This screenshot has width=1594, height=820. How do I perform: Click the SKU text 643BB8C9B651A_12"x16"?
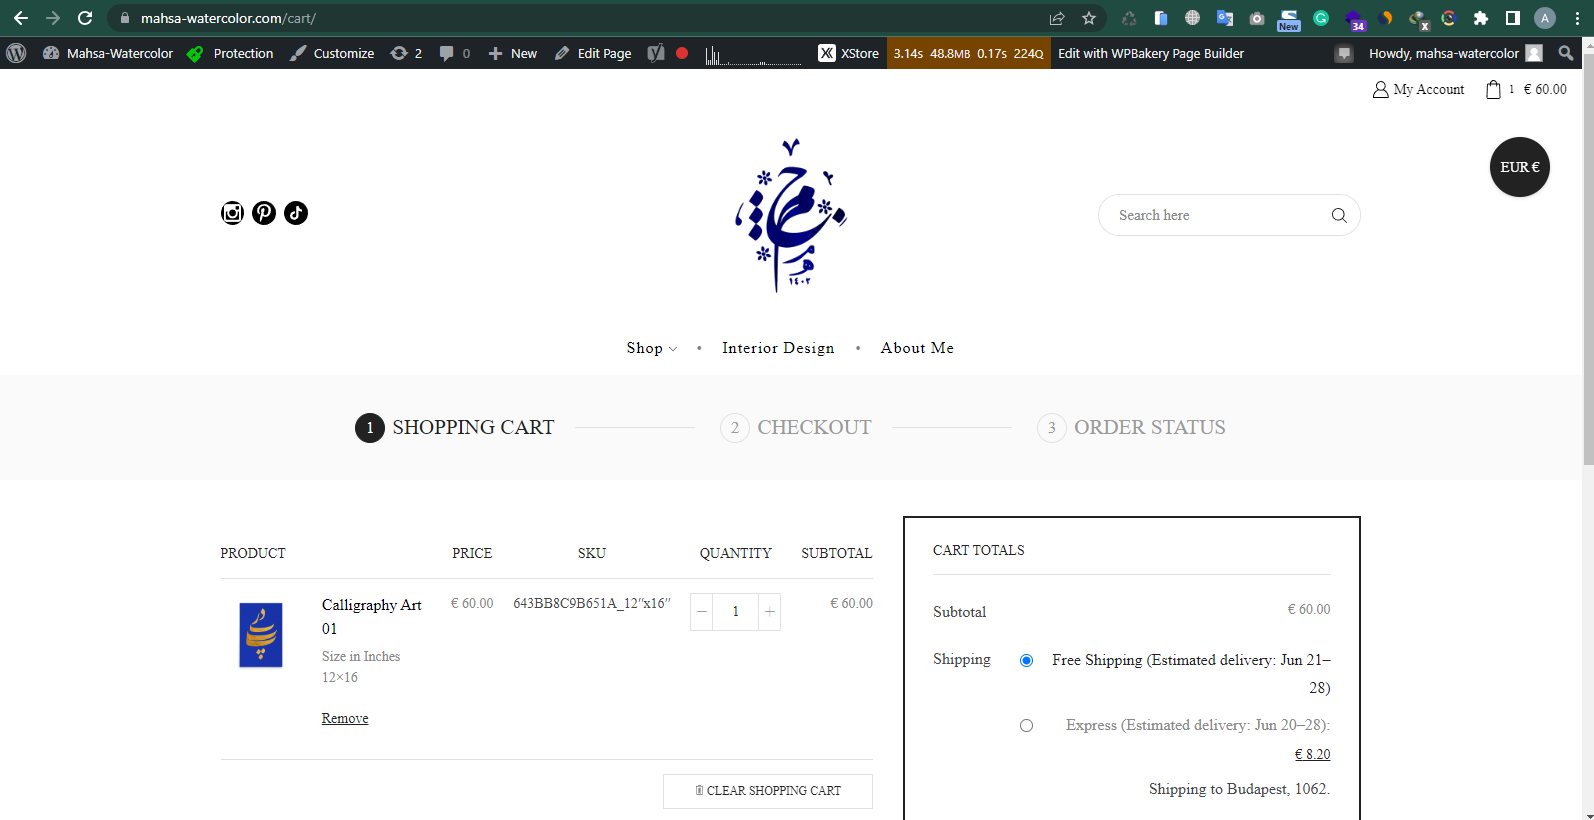(592, 603)
